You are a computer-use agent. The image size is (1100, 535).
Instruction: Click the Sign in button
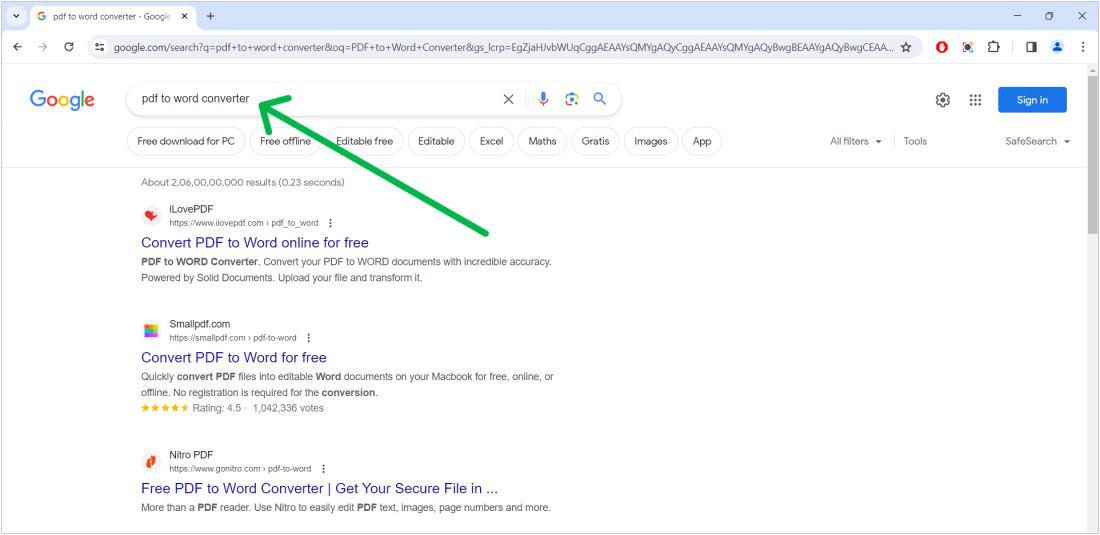(x=1032, y=100)
